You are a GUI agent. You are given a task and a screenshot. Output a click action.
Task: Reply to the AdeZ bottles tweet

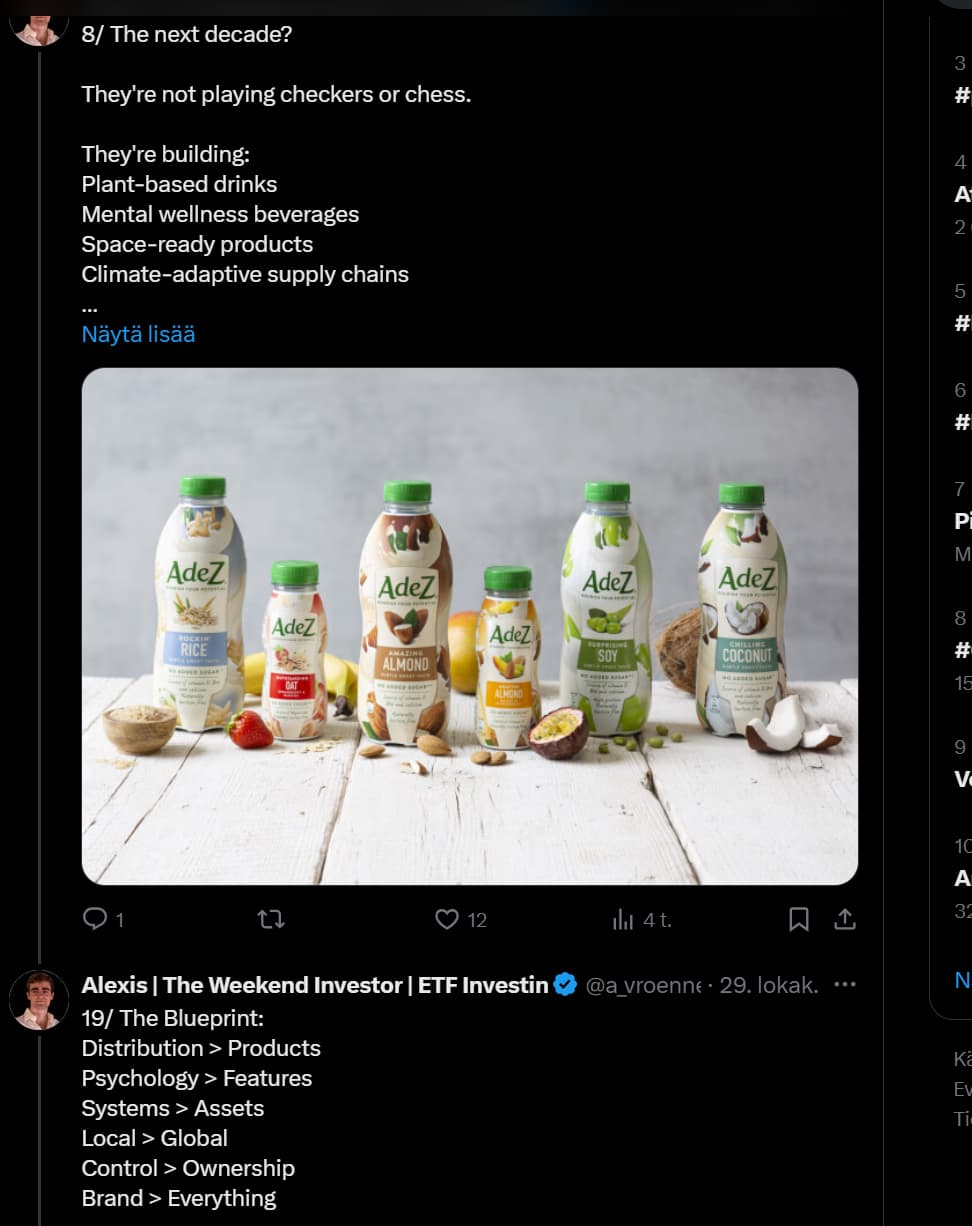coord(95,919)
